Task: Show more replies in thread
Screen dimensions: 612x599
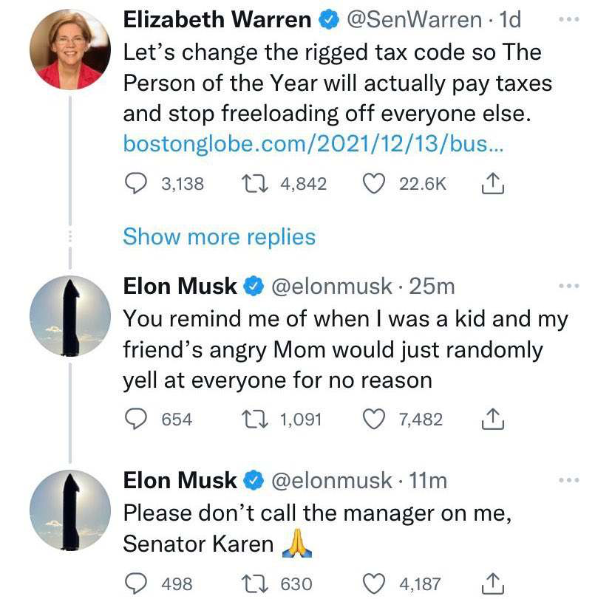Action: point(219,237)
